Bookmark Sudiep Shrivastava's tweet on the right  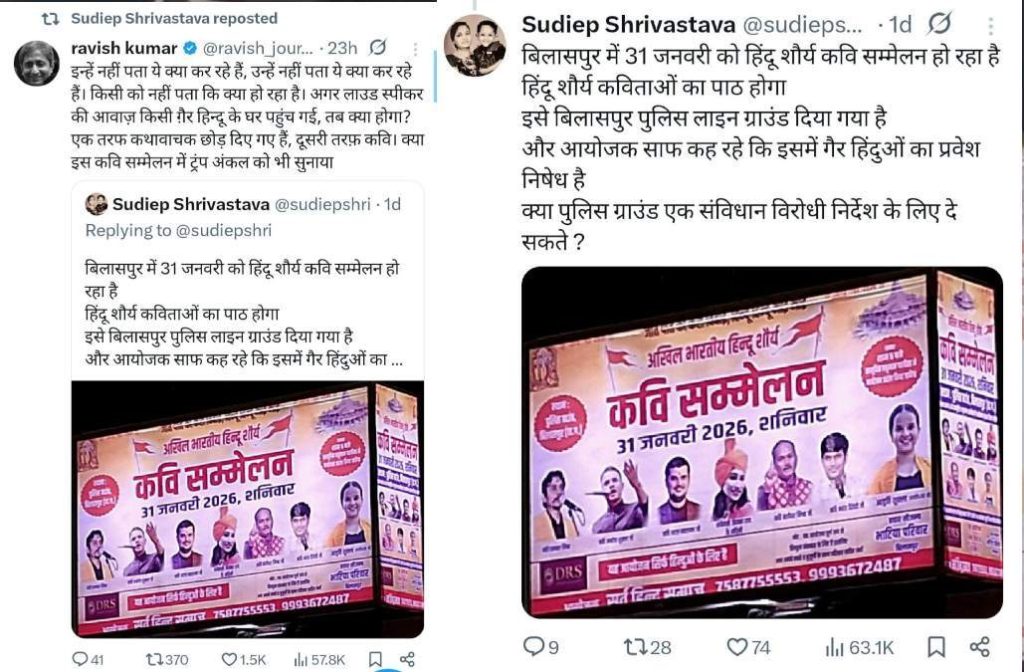[936, 647]
